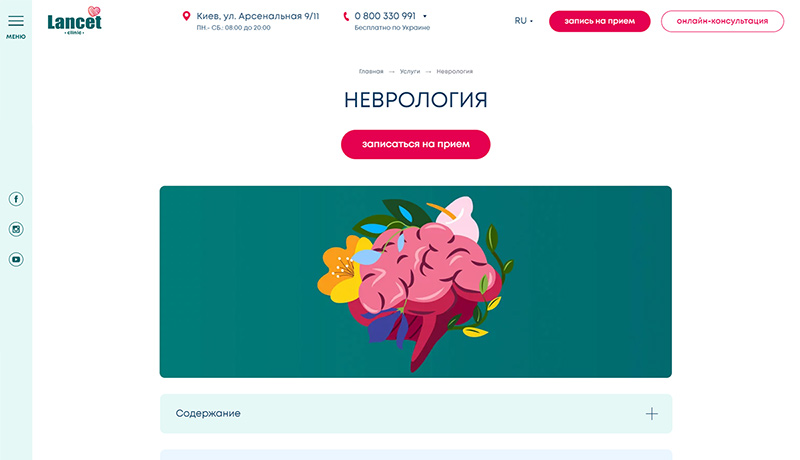Image resolution: width=800 pixels, height=460 pixels.
Task: Click the Facebook icon in sidebar
Action: (x=16, y=199)
